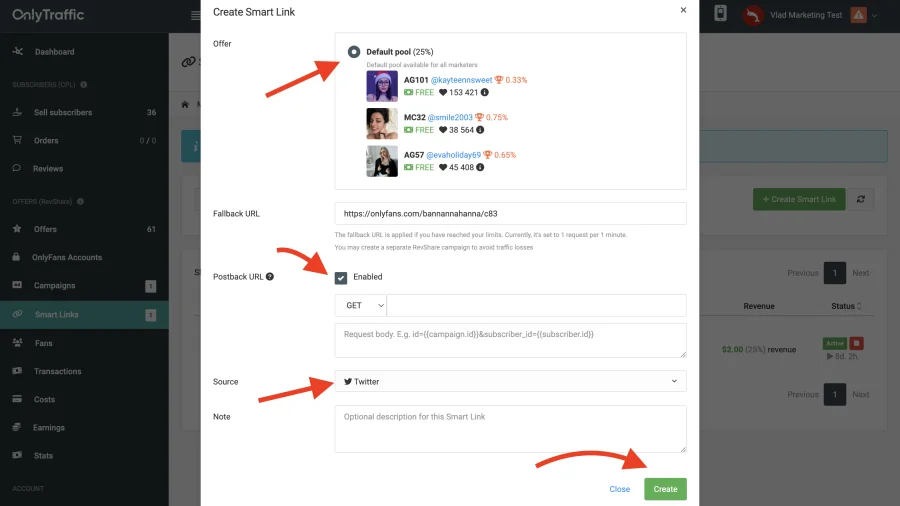Click the refresh icon beside Create Smart Link
900x506 pixels.
click(x=862, y=199)
